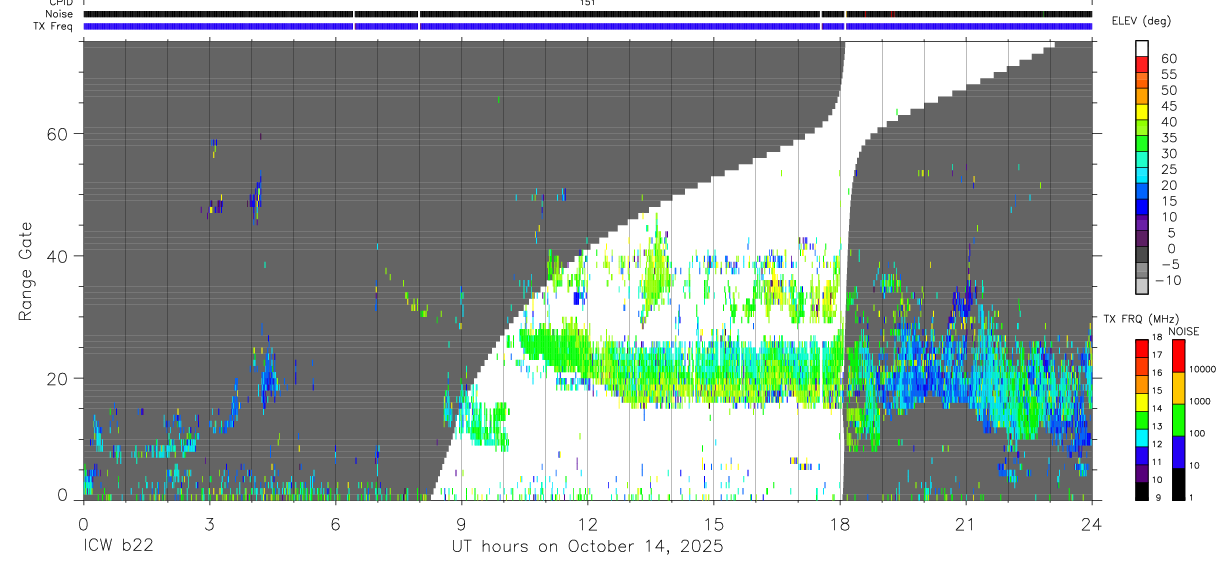This screenshot has width=1228, height=567.
Task: Click the '151' CPID value at top
Action: point(587,3)
